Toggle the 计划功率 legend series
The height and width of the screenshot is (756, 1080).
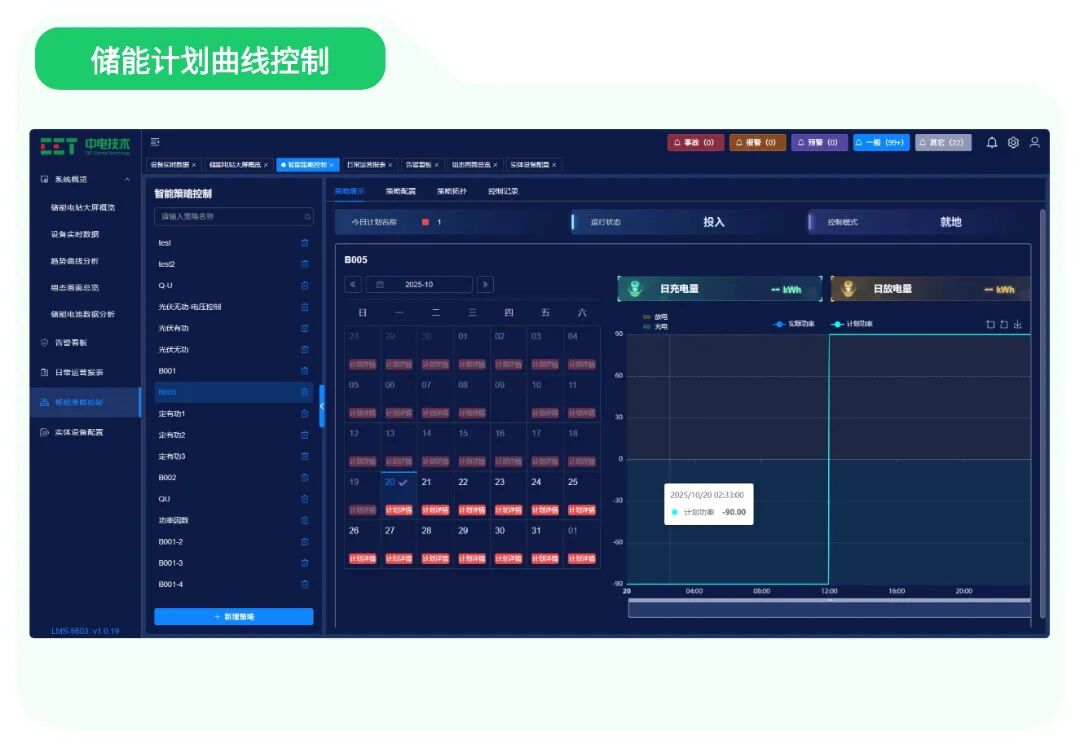[852, 324]
